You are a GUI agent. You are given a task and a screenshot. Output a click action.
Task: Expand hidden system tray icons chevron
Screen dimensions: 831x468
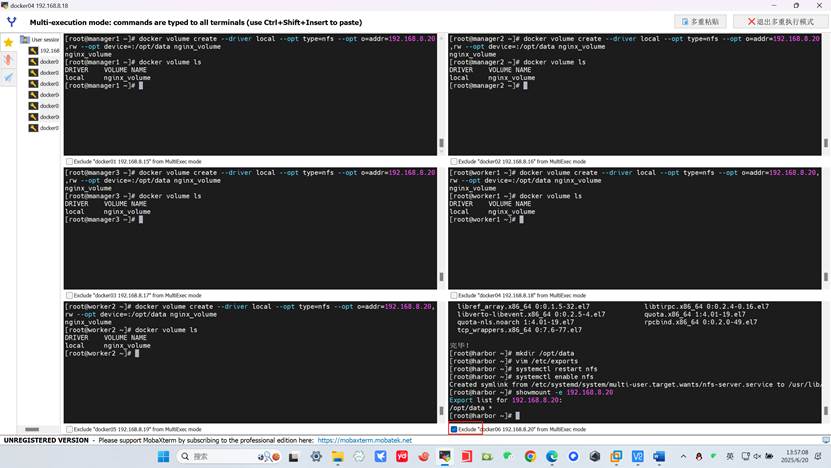[683, 456]
